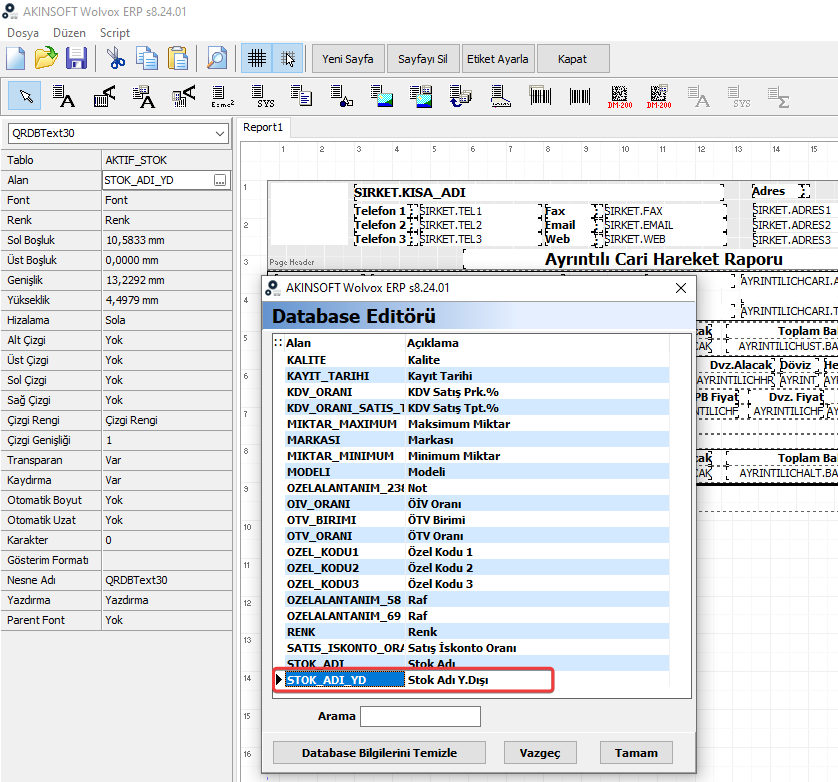
Task: Select the greyed-out label A tool
Action: point(699,97)
